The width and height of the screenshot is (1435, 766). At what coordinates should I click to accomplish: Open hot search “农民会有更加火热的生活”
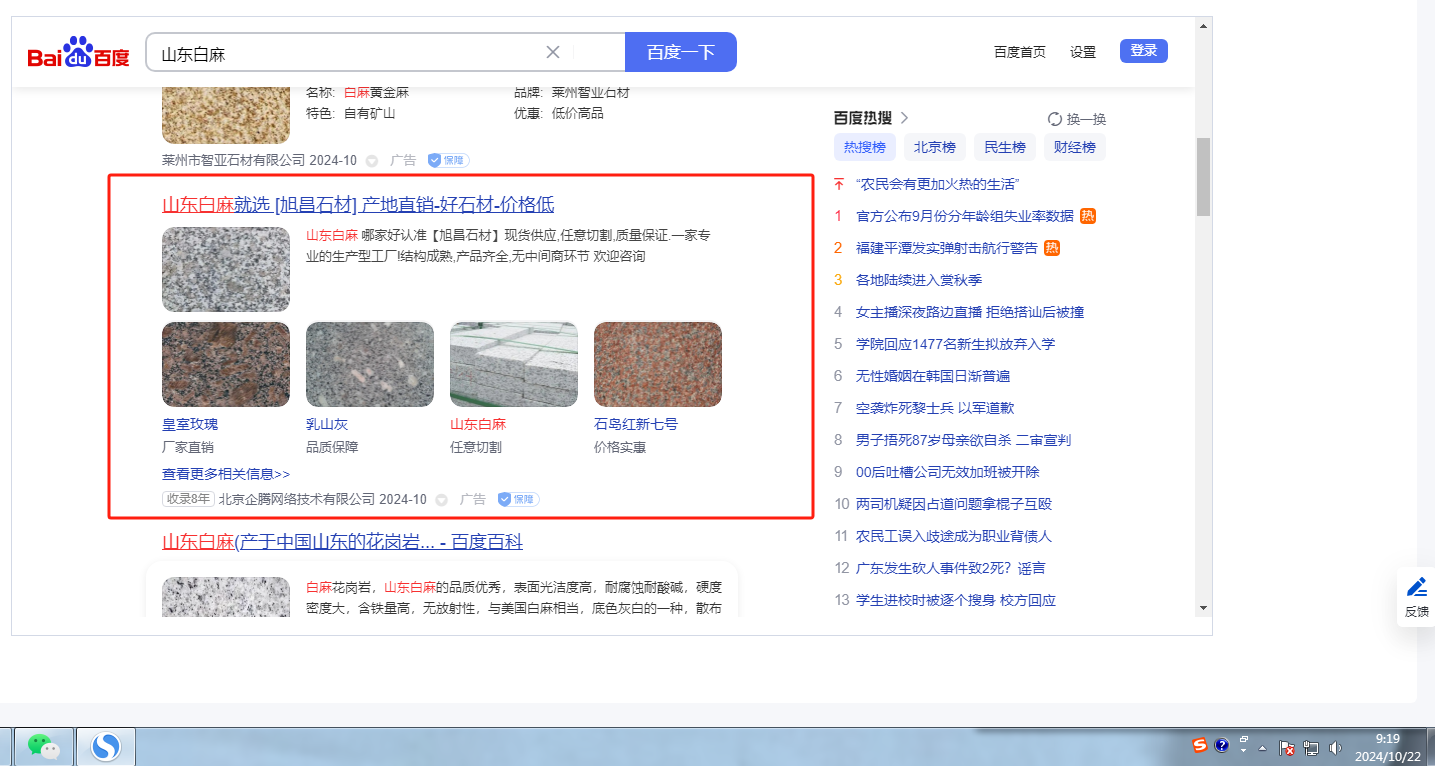click(x=938, y=184)
